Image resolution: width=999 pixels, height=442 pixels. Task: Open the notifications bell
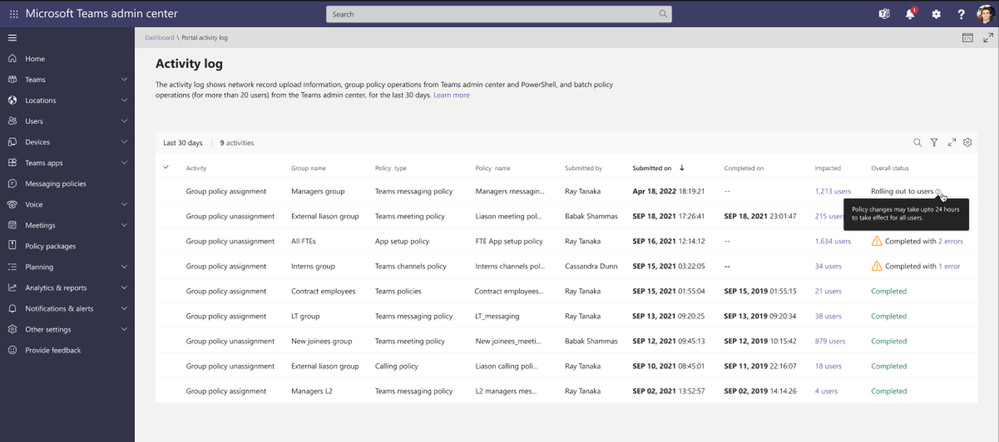coord(910,14)
